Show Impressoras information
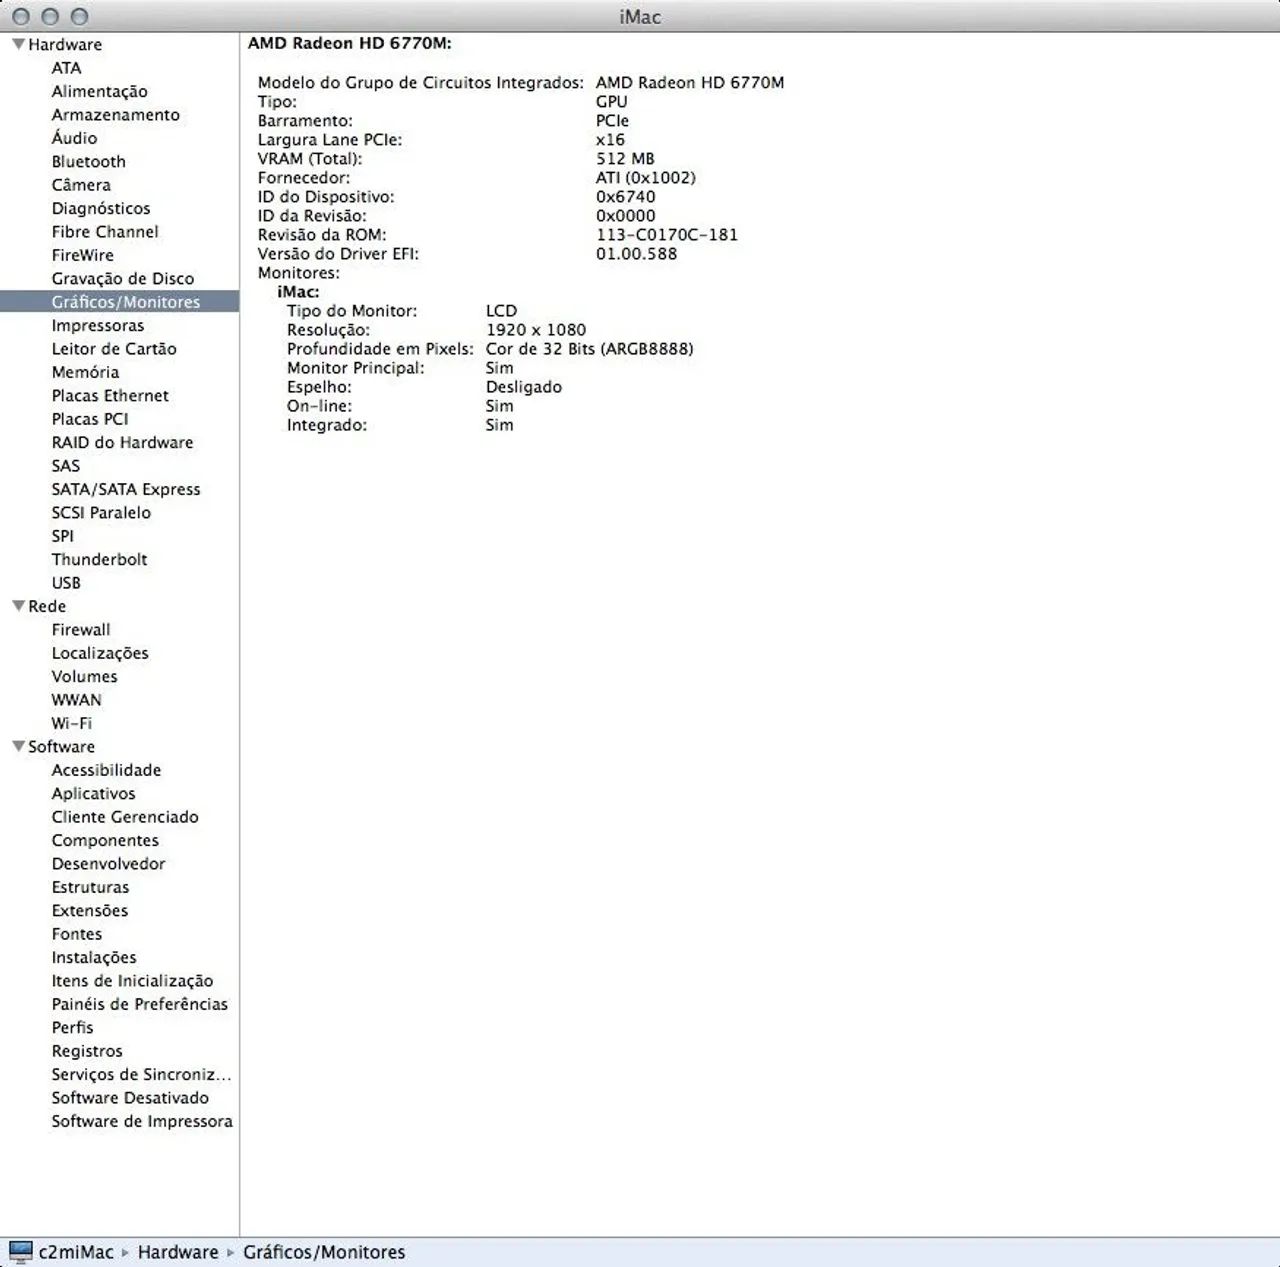This screenshot has height=1267, width=1280. tap(97, 325)
